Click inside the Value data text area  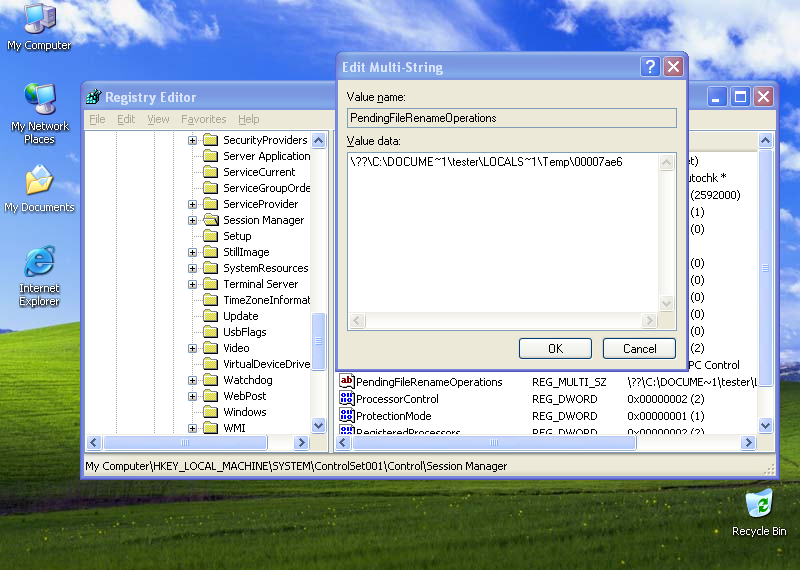503,233
